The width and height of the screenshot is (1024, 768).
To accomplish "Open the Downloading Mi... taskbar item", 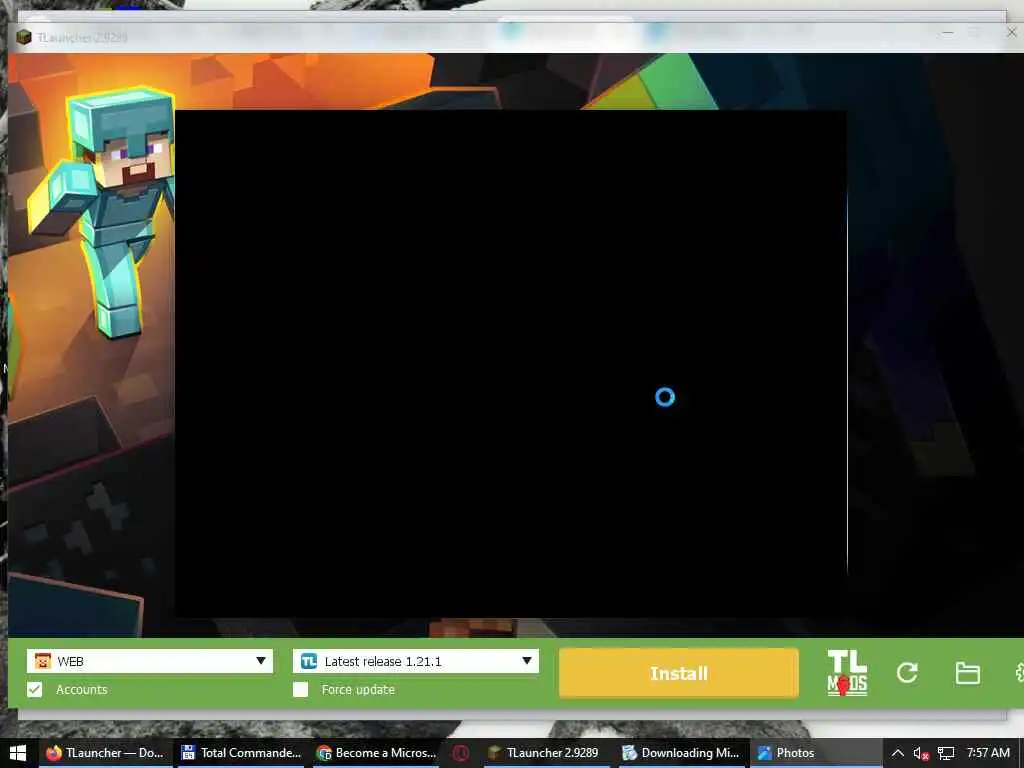I will (x=680, y=753).
